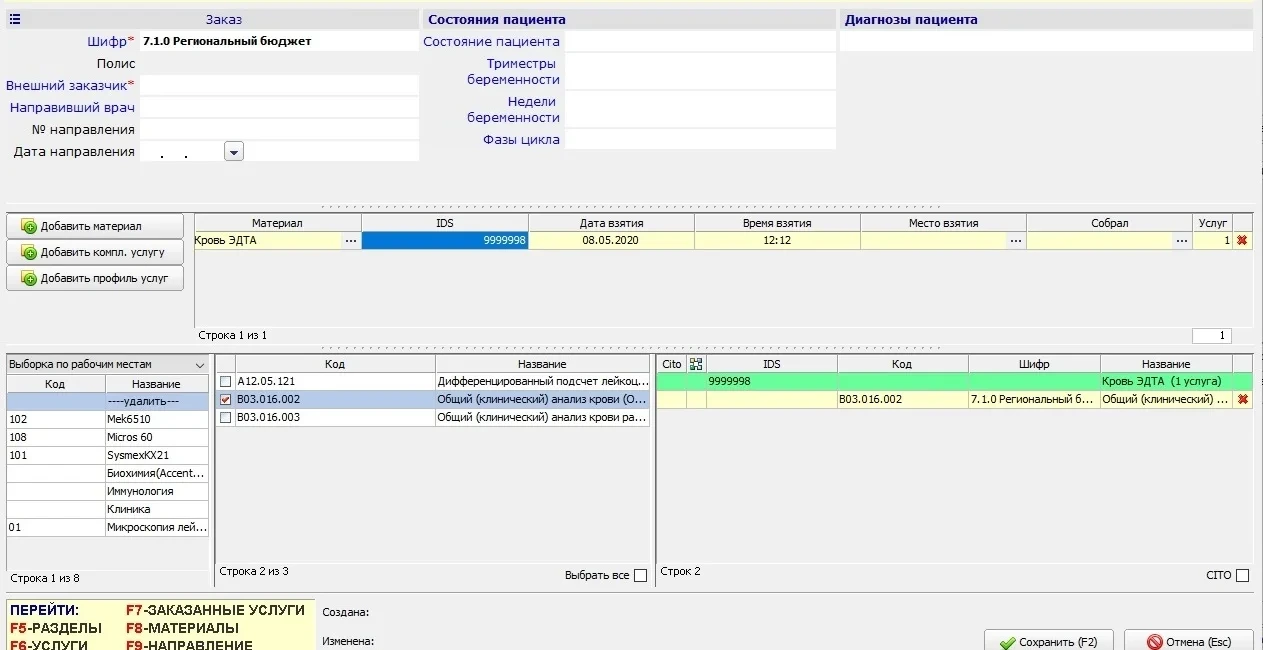This screenshot has height=650, width=1263.
Task: Cancel with the Отмена (Esc) button
Action: pyautogui.click(x=1188, y=641)
